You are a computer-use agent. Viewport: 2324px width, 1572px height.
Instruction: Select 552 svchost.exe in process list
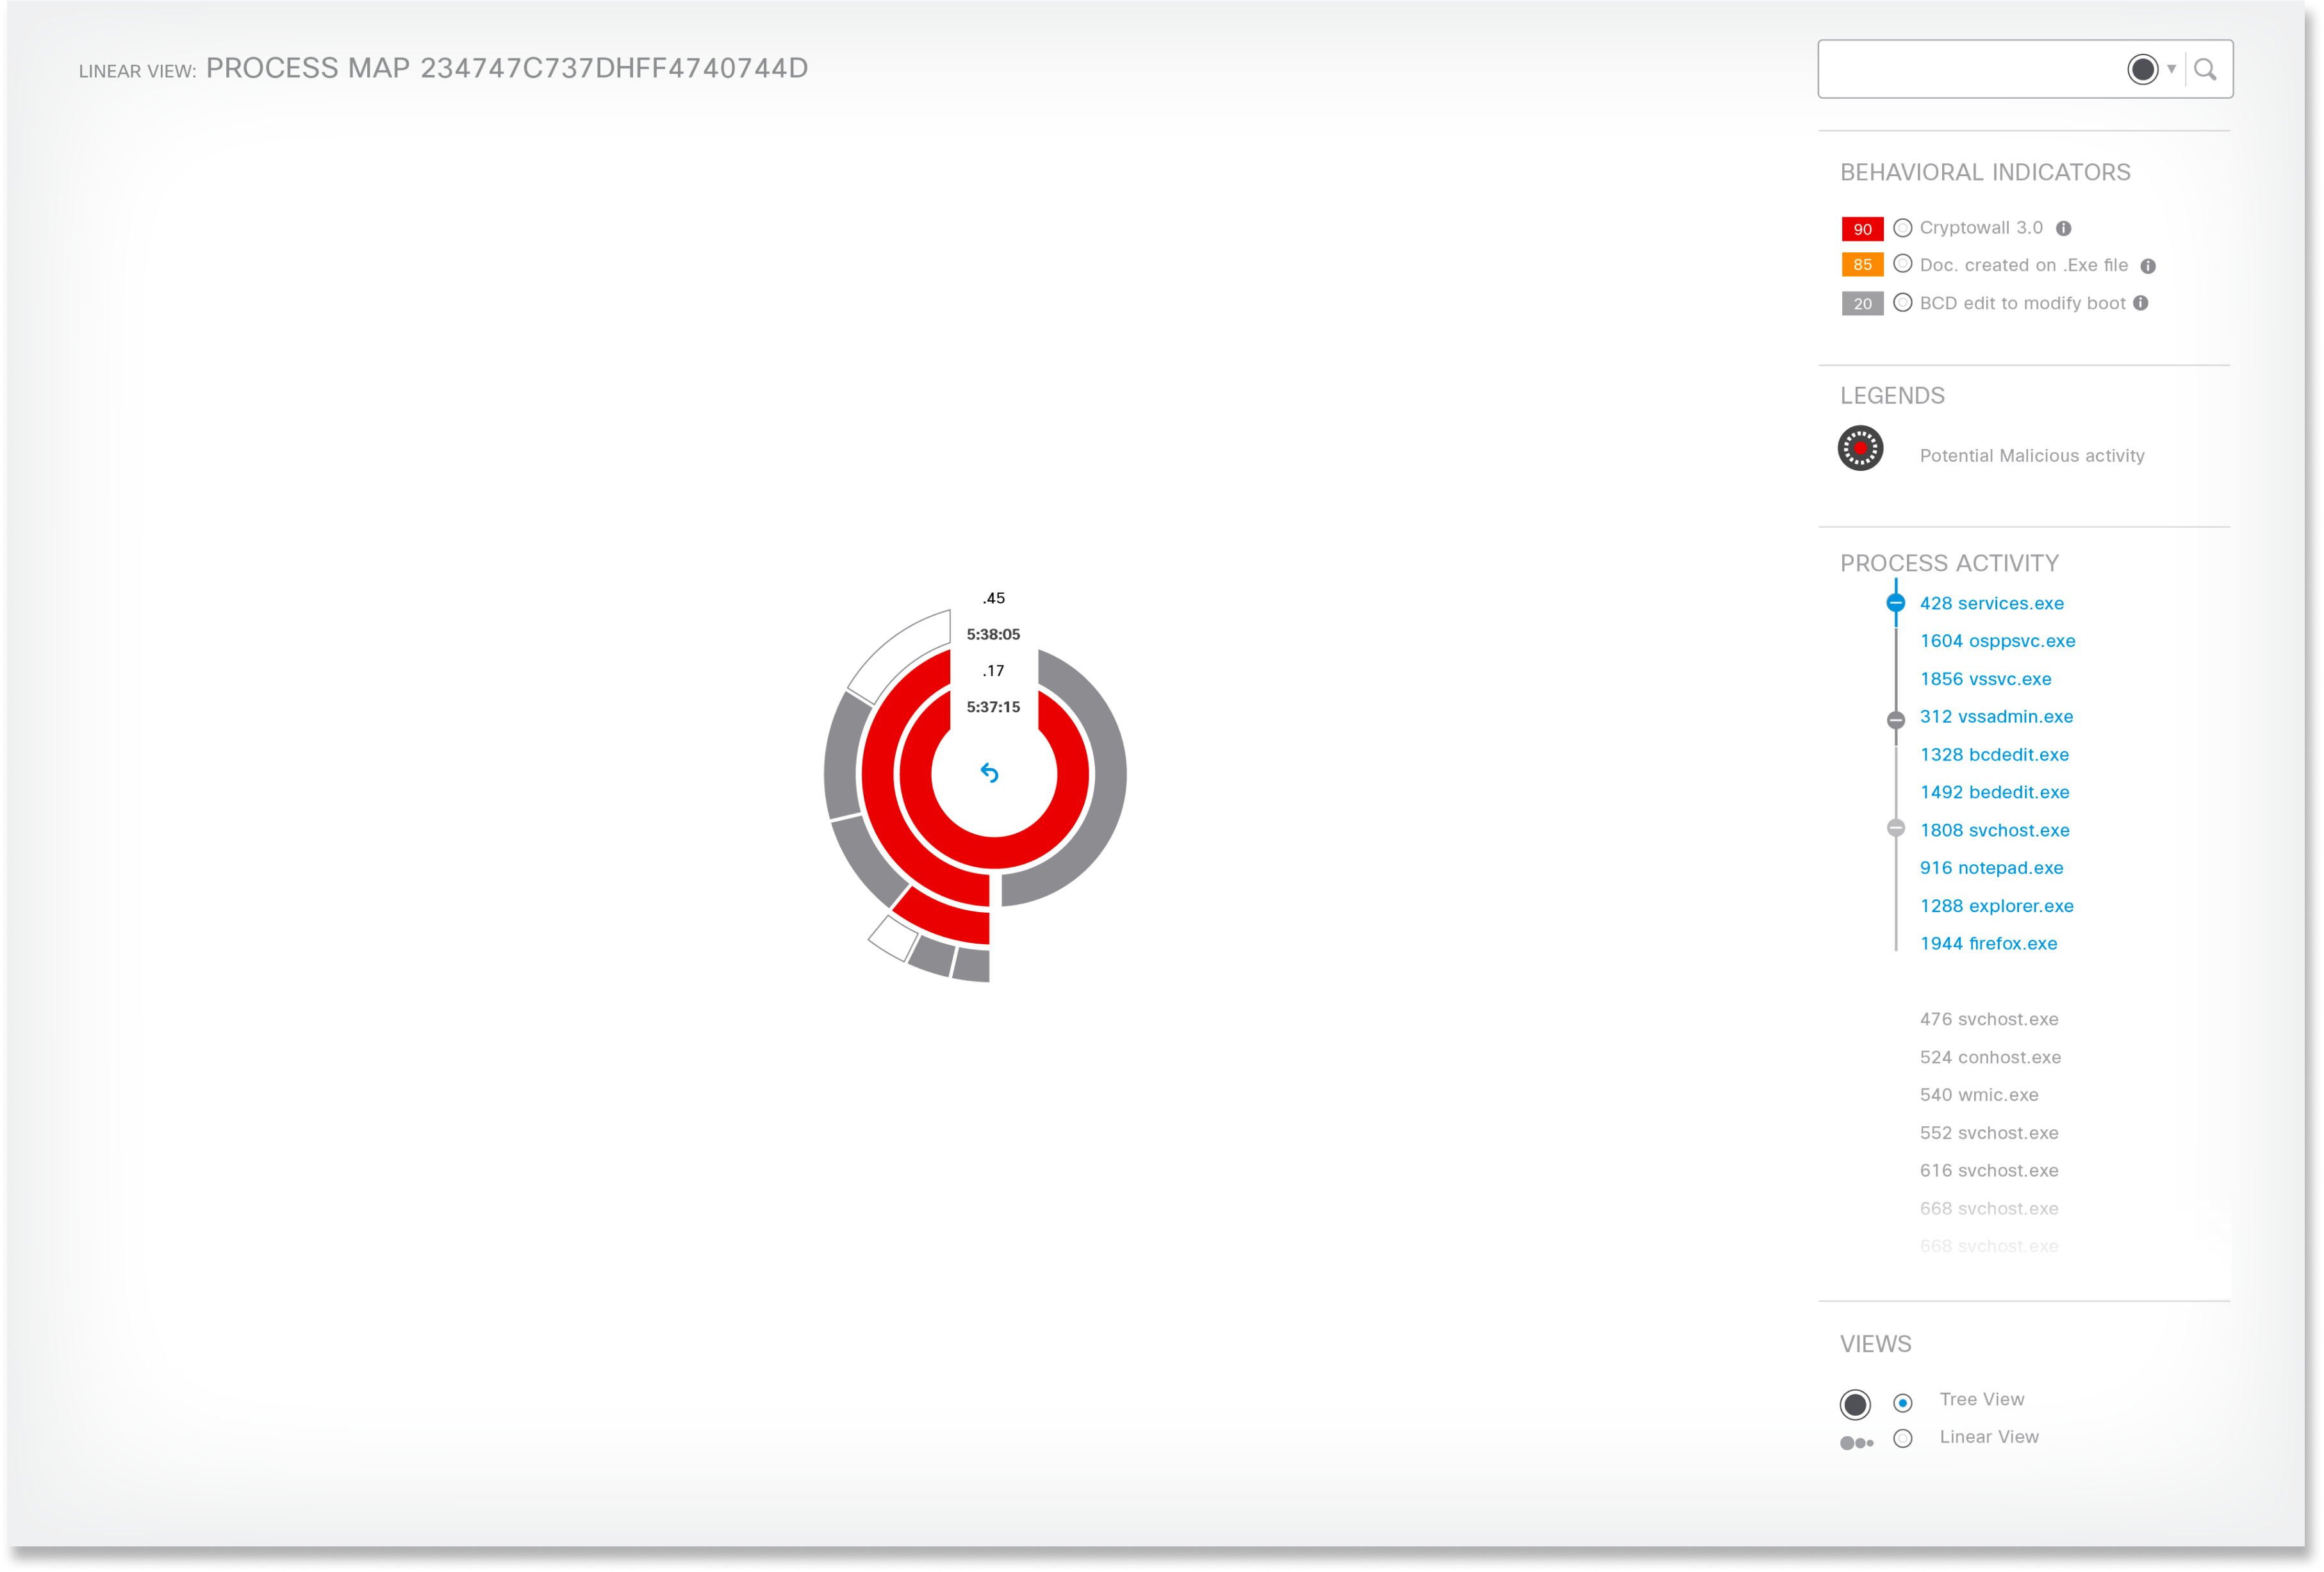point(1989,1133)
